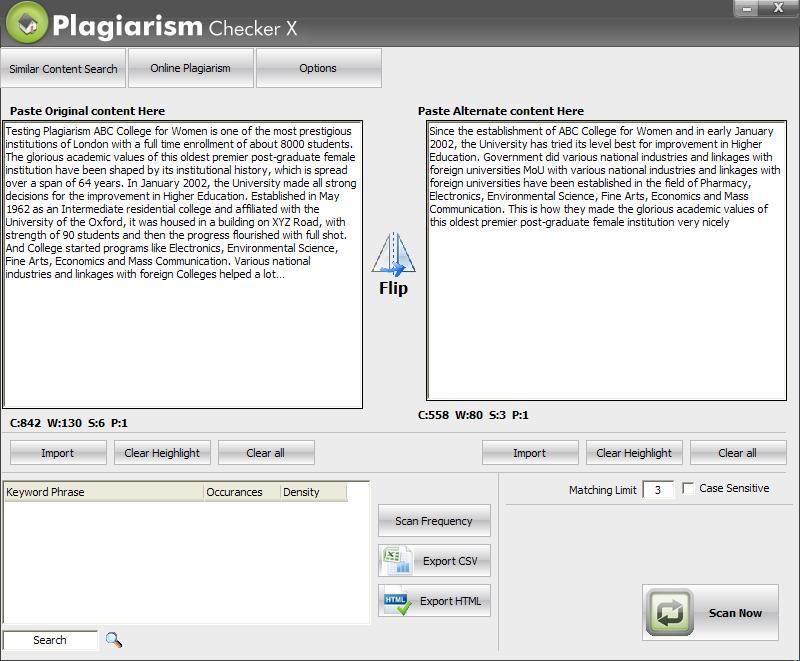Import a file into the alternate content pane
Viewport: 800px width, 661px height.
coord(530,453)
